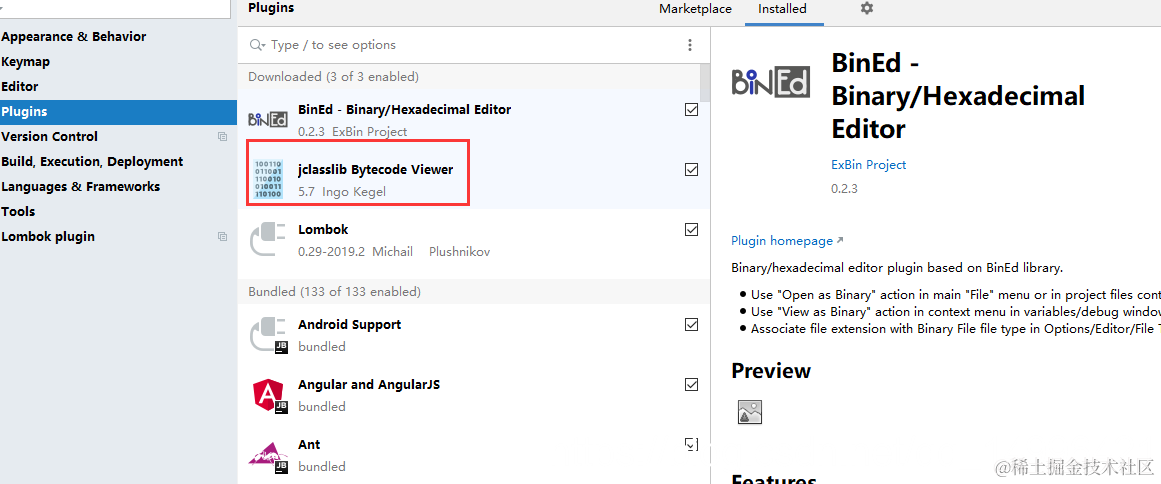The width and height of the screenshot is (1161, 484).
Task: Click the Version Control project-level settings icon
Action: pyautogui.click(x=222, y=136)
